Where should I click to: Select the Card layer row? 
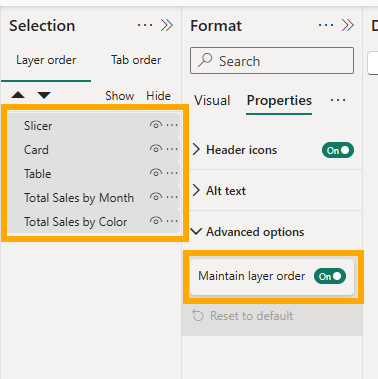pos(93,149)
